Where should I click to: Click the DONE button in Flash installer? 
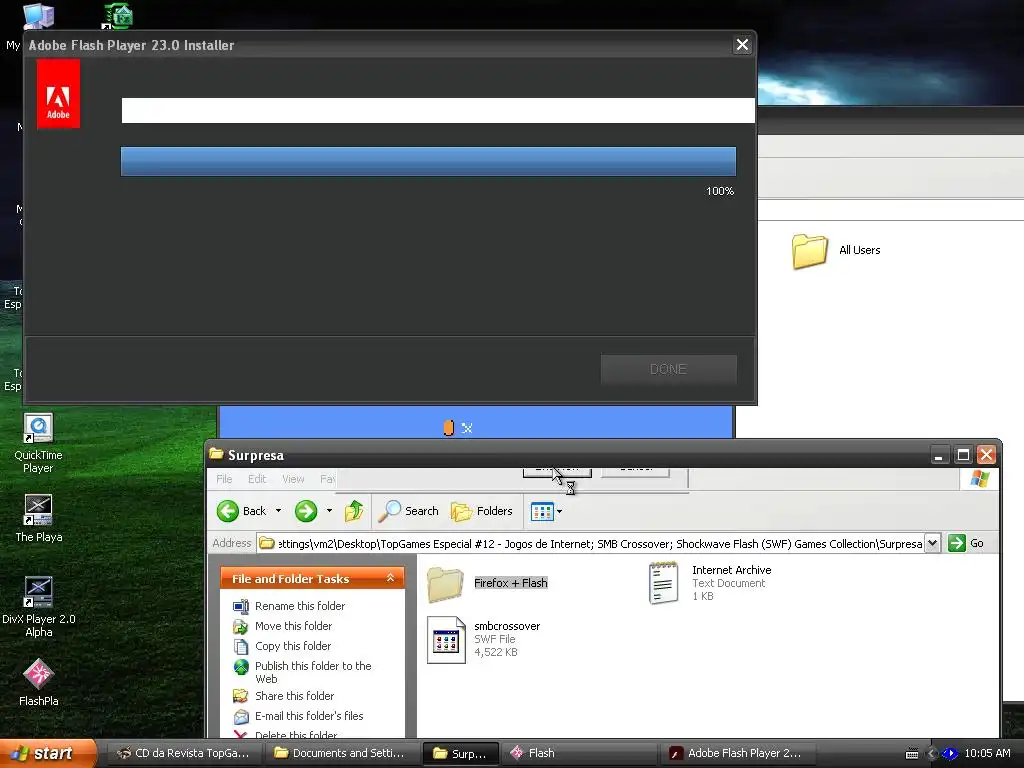[668, 370]
